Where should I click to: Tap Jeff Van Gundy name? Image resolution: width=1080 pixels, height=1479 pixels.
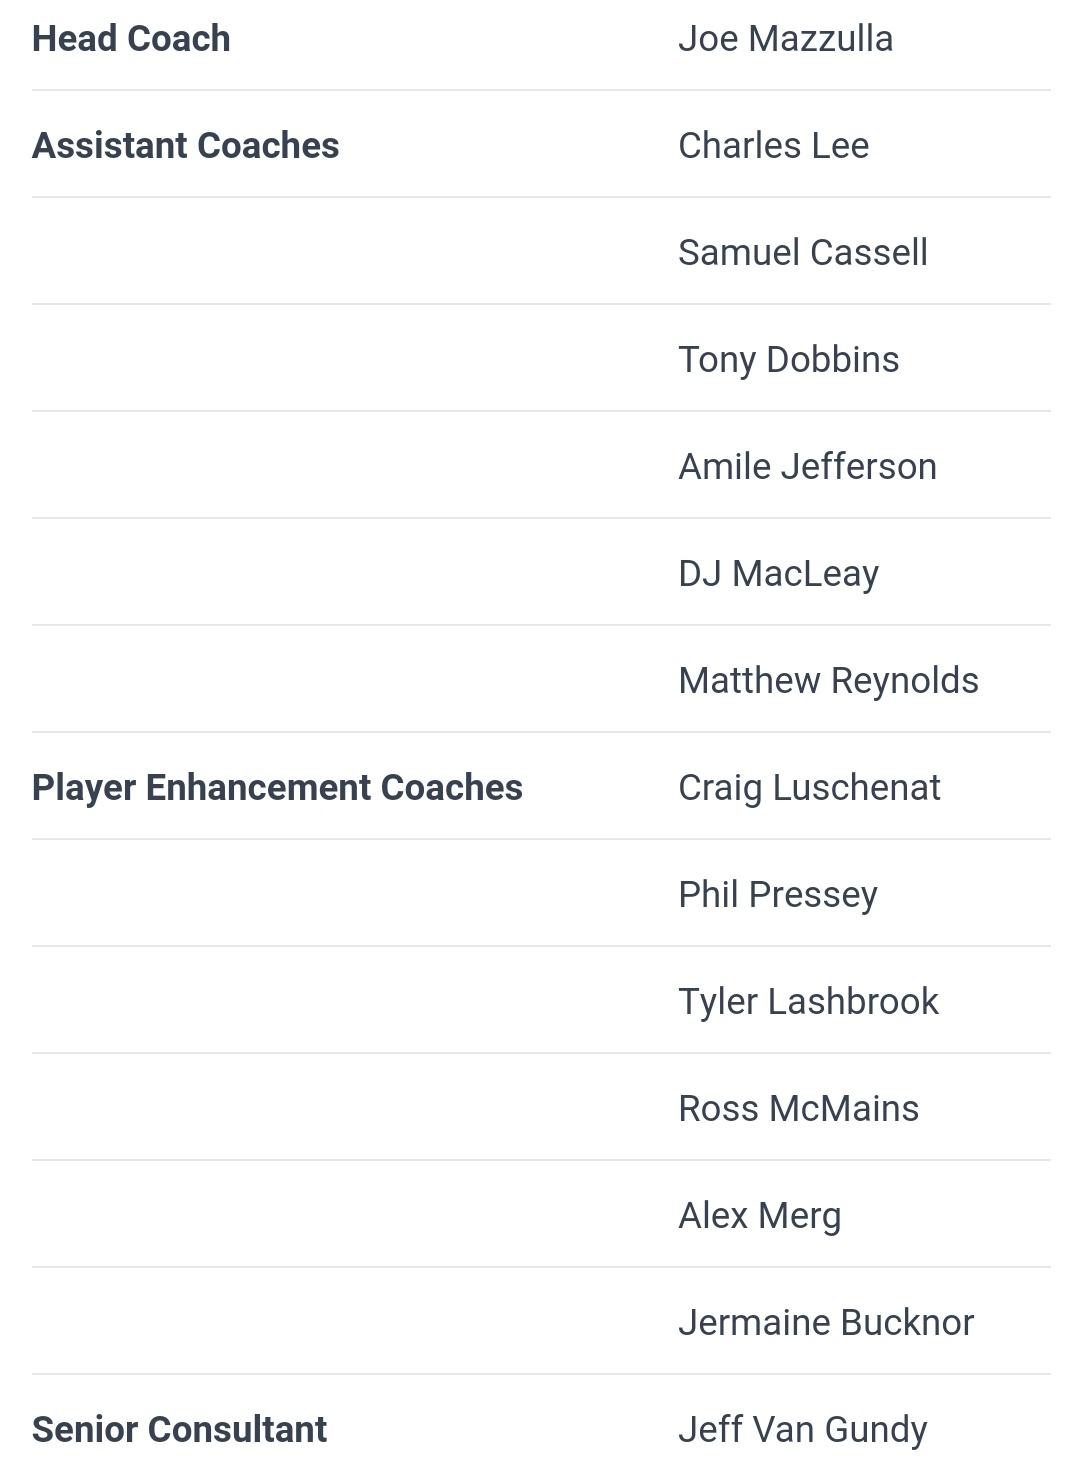click(x=802, y=1430)
